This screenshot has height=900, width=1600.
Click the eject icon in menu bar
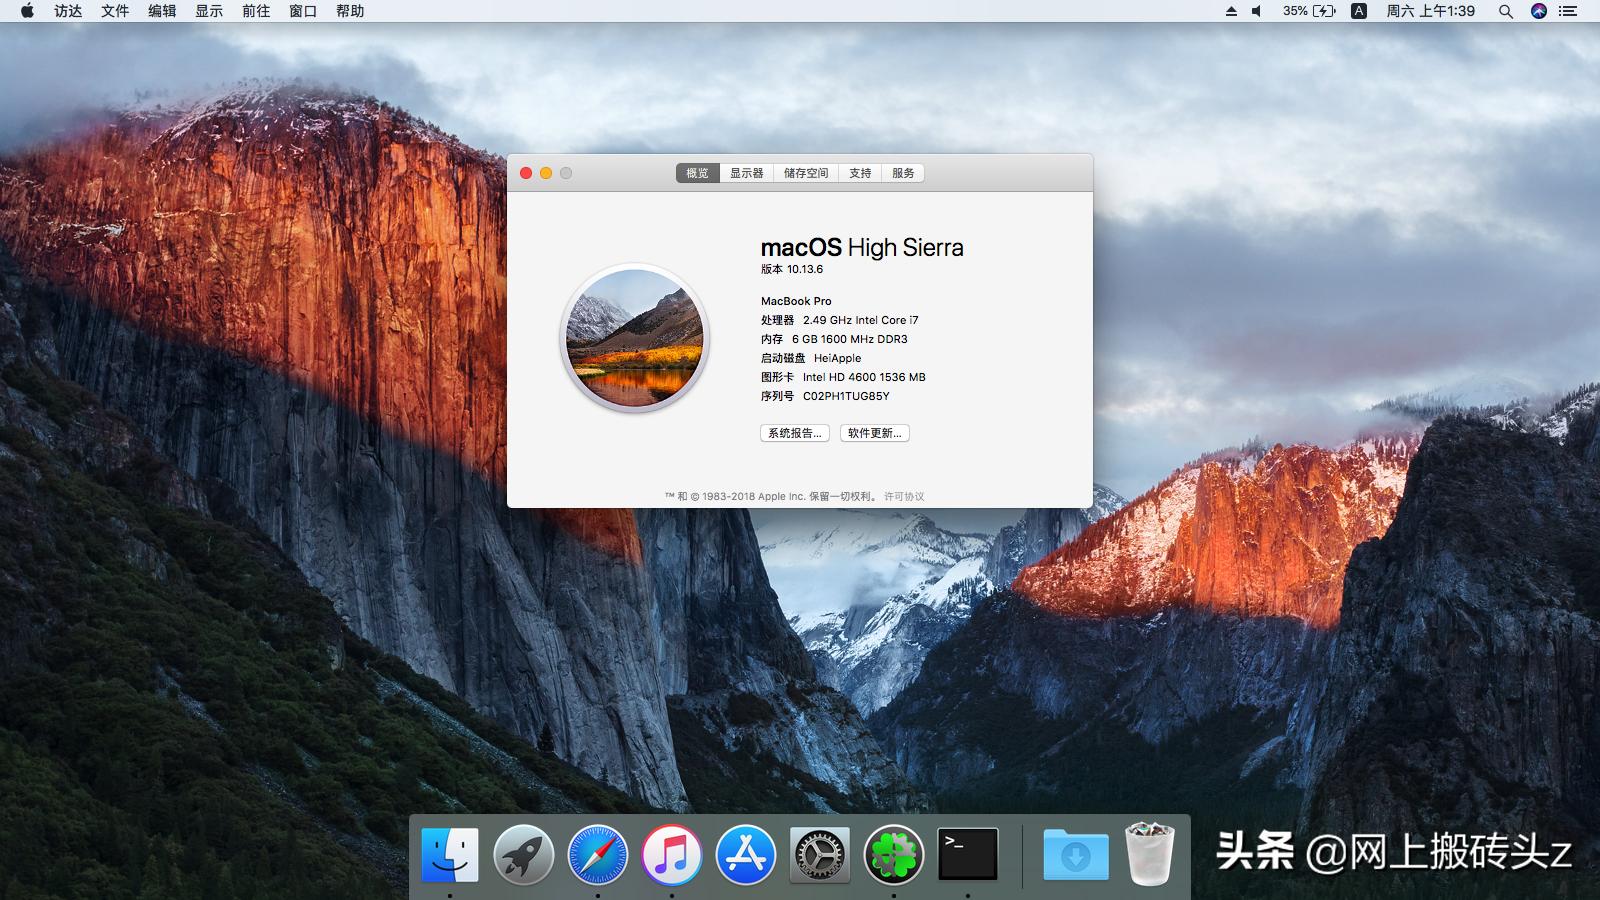coord(1231,11)
